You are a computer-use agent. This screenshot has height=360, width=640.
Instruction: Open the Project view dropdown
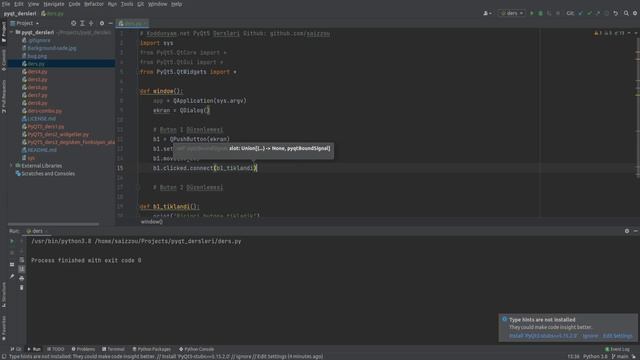(x=25, y=23)
